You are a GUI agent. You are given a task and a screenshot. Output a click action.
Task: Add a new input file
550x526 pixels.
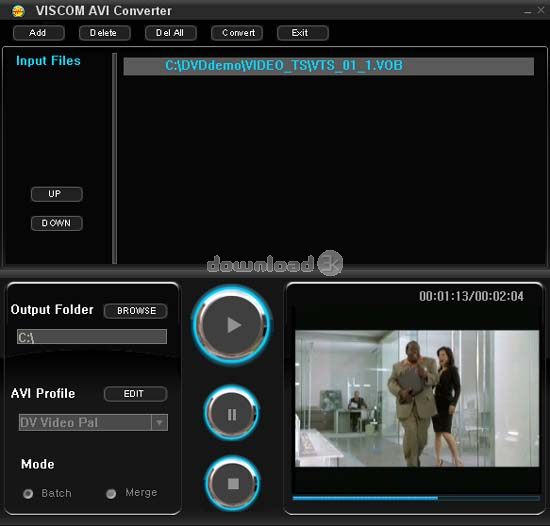click(39, 33)
